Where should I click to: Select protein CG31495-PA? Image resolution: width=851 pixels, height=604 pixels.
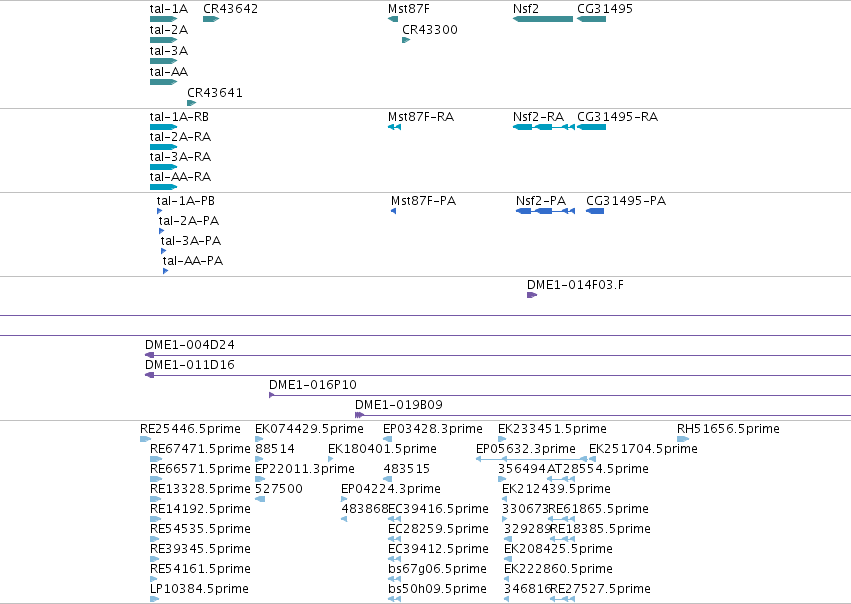pos(595,211)
